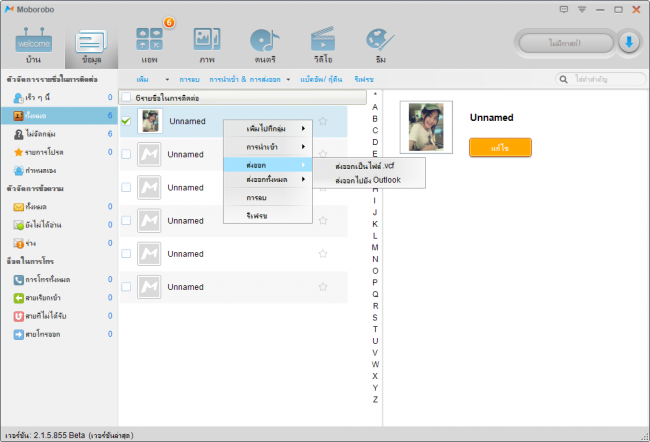Click the ไม่มีทาสก์! task status bar
Screen dimensions: 650x442
[565, 43]
